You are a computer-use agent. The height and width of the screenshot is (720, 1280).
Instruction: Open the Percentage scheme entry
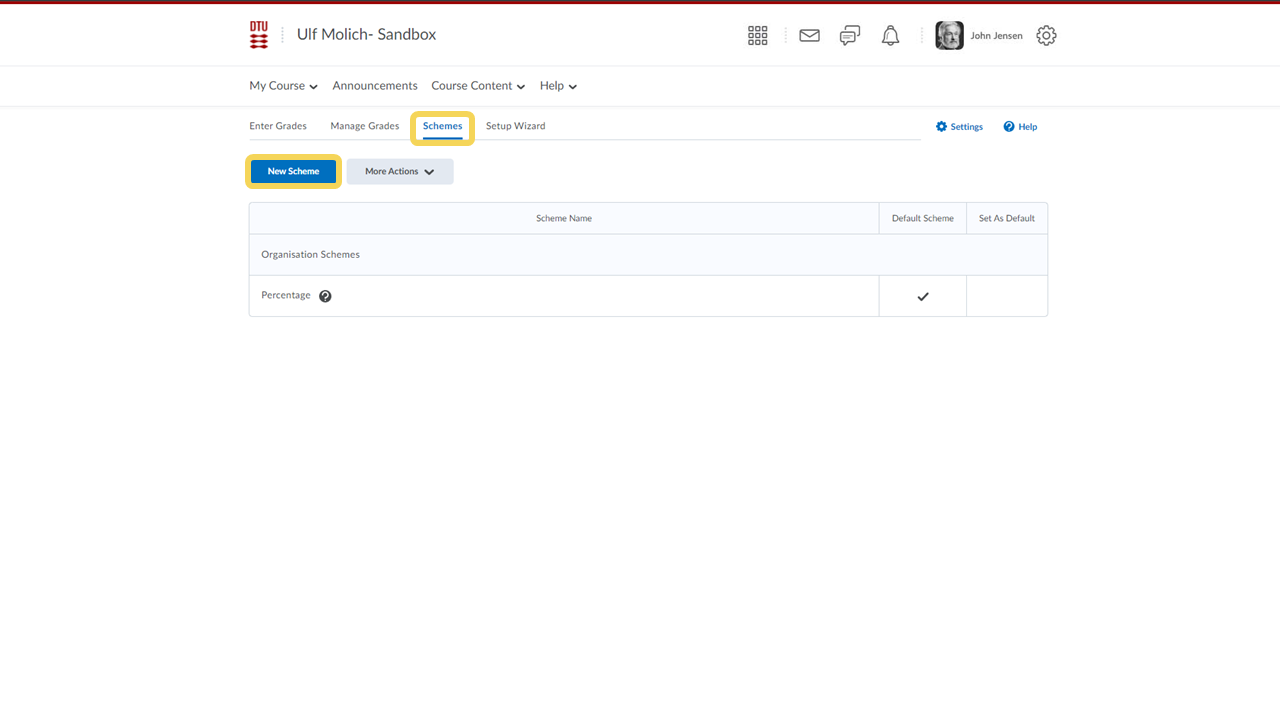[x=286, y=295]
